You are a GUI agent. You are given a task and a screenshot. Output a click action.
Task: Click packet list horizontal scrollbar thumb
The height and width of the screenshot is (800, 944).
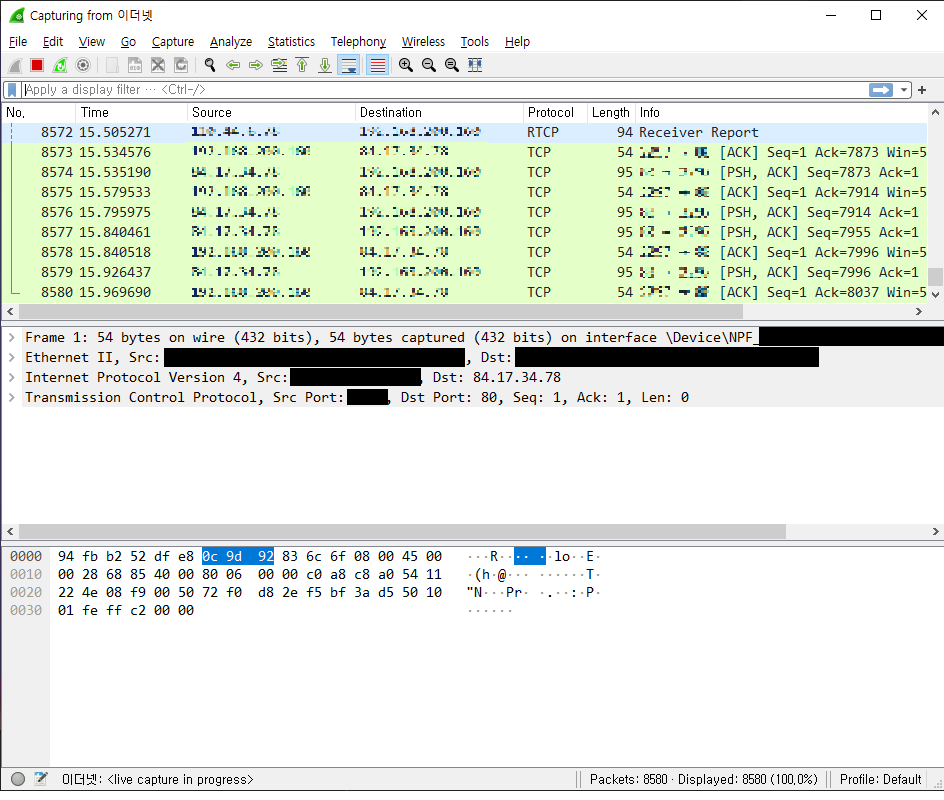(380, 311)
